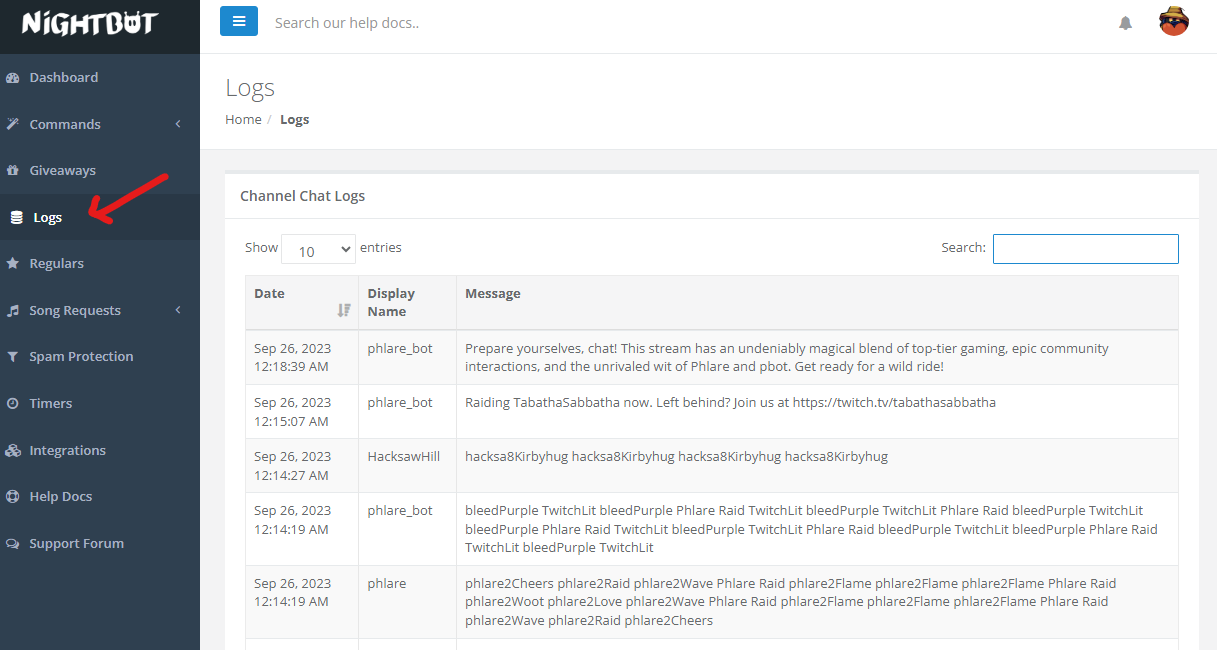Click the Home breadcrumb link
The width and height of the screenshot is (1217, 650).
(243, 119)
